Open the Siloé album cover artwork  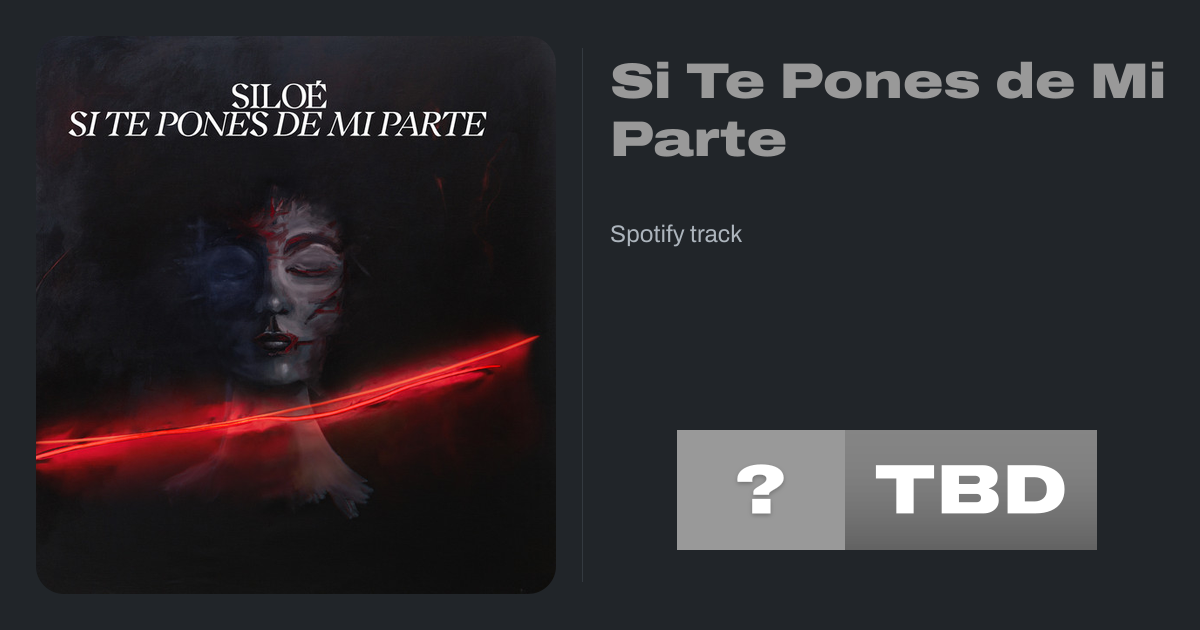pyautogui.click(x=296, y=315)
